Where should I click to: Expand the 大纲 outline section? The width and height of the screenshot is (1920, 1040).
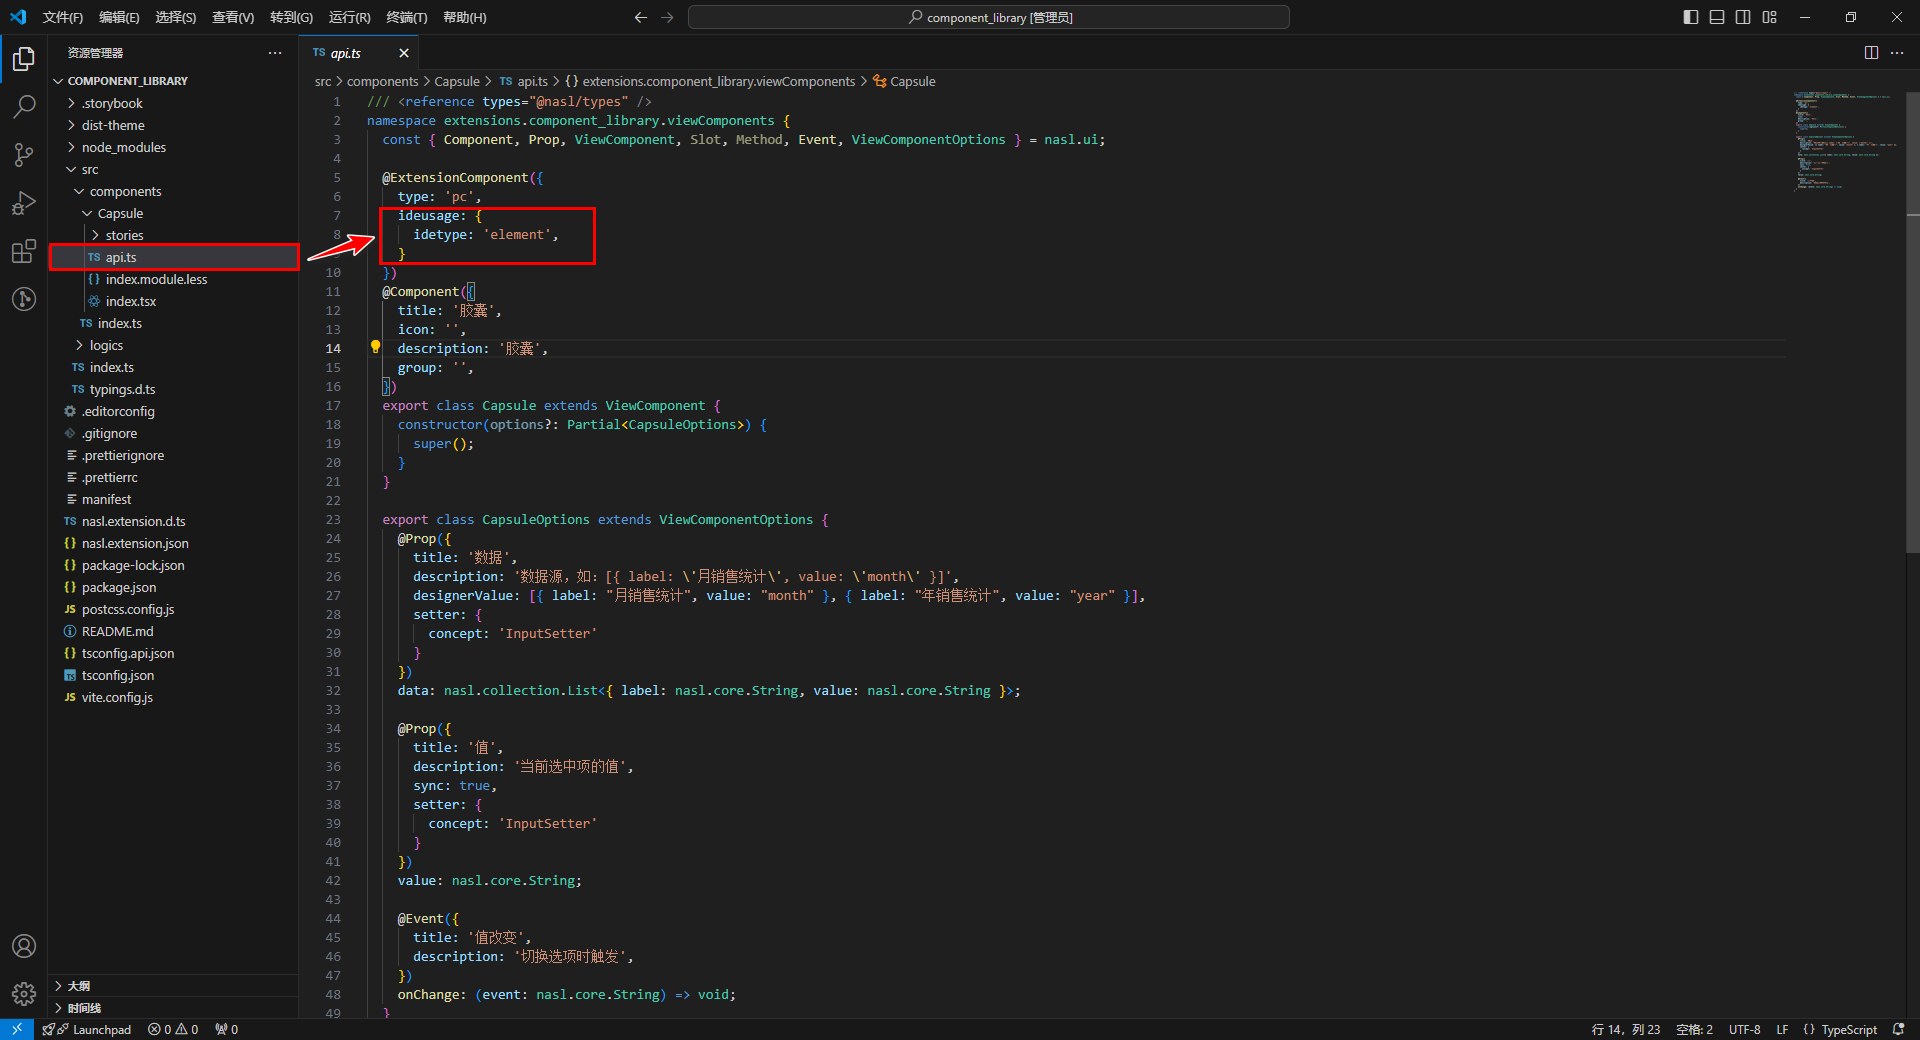tap(174, 986)
